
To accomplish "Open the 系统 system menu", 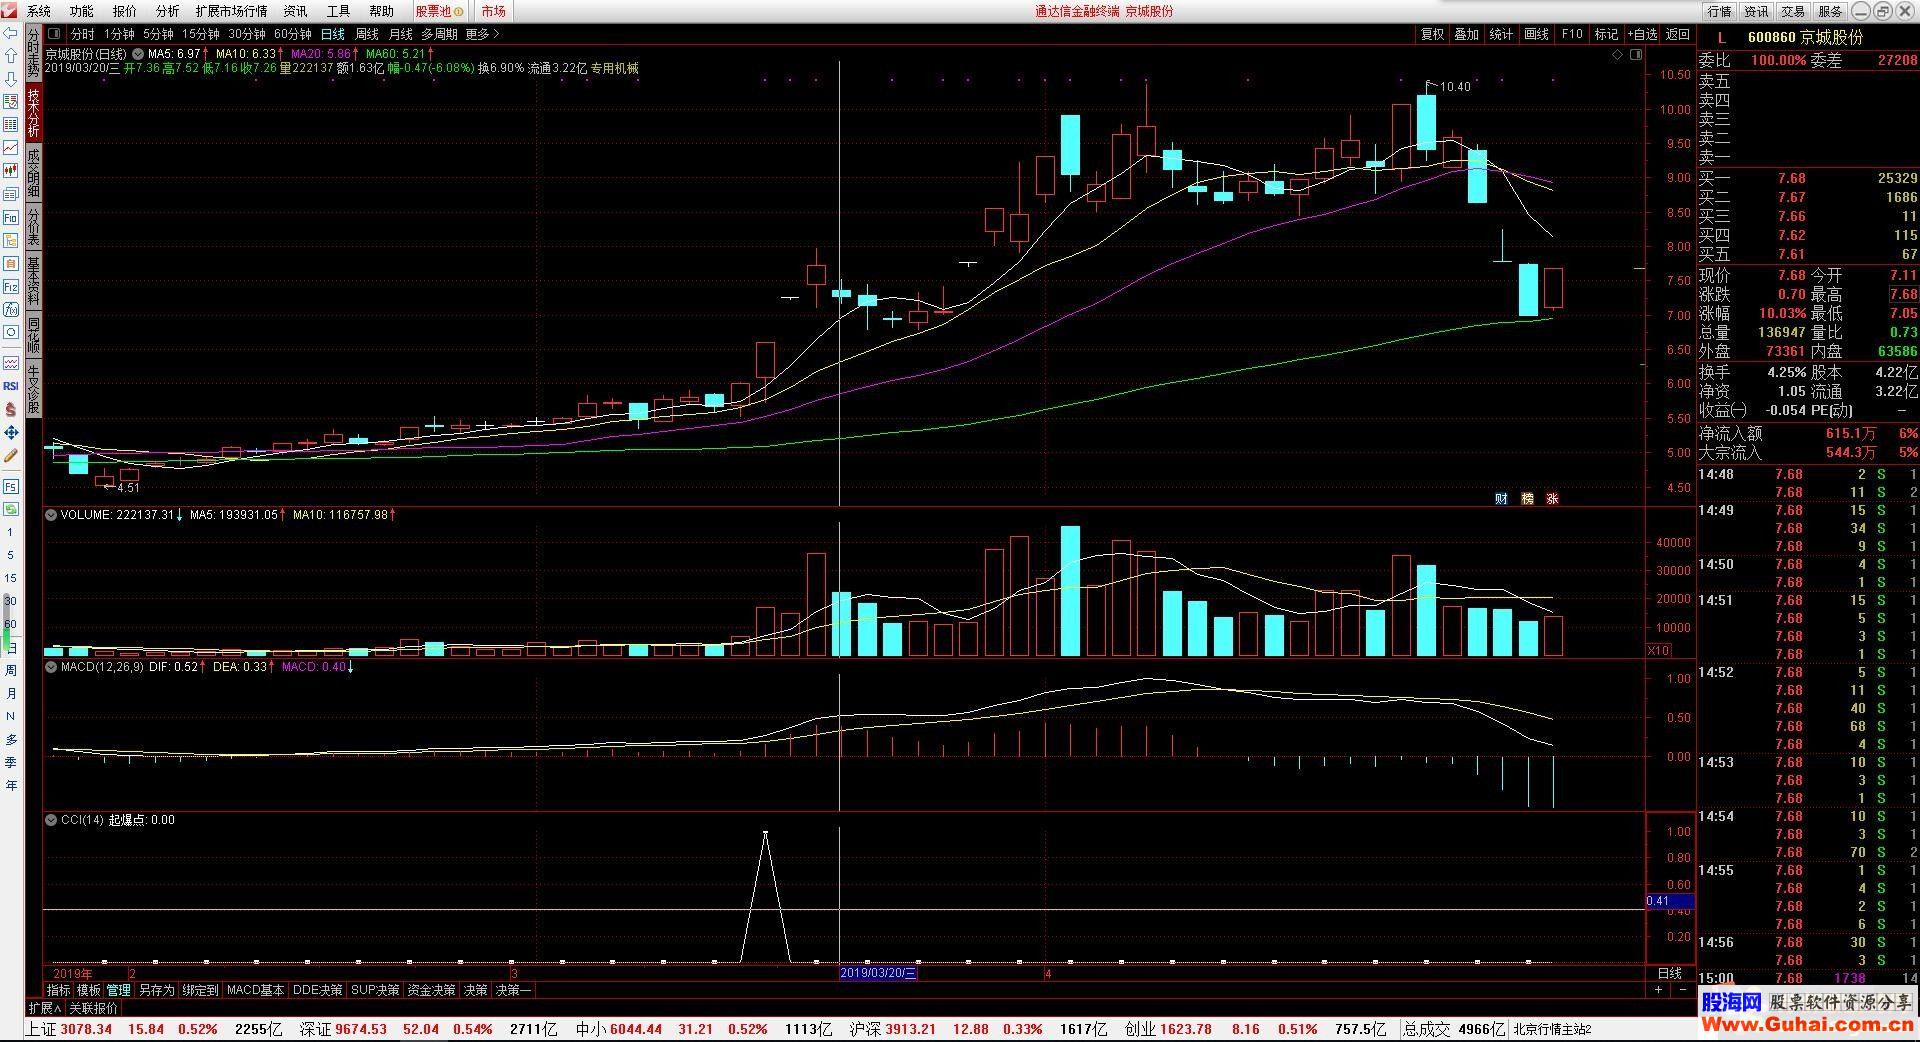I will pyautogui.click(x=39, y=12).
